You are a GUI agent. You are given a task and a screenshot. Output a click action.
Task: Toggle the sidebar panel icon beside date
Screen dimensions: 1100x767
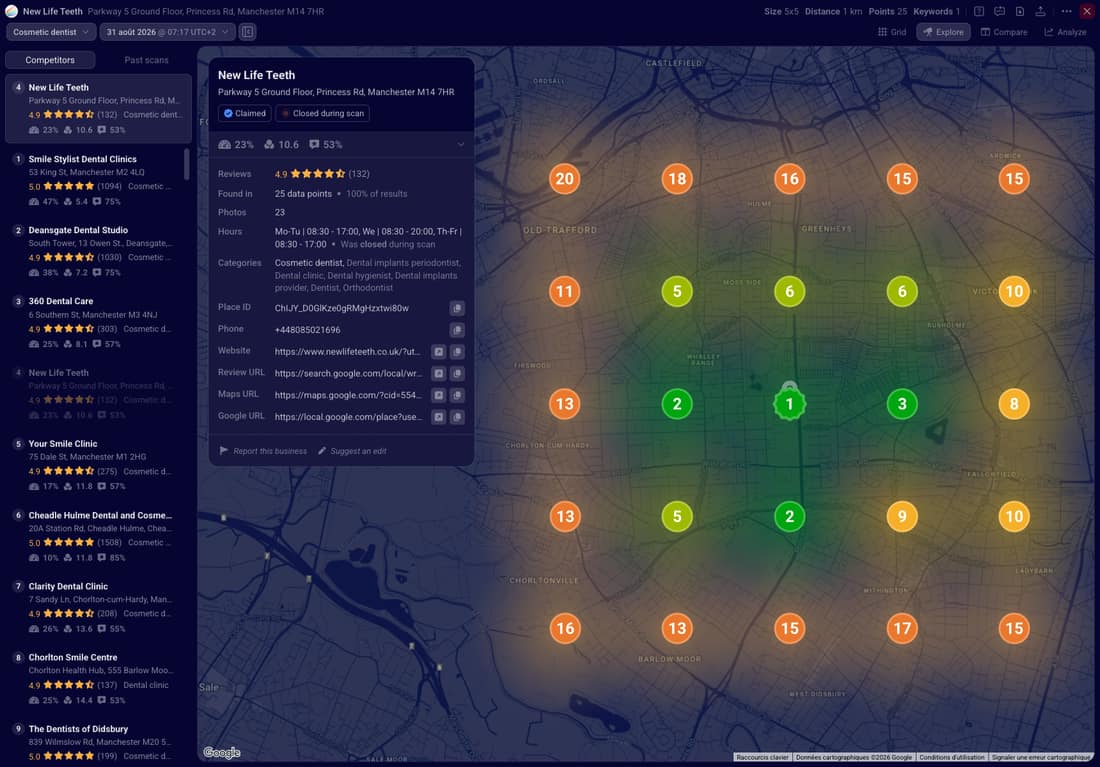[248, 32]
